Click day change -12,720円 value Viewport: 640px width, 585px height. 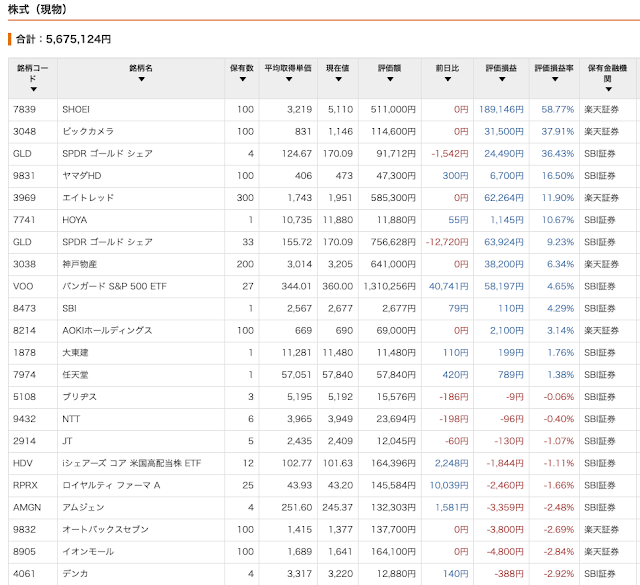point(447,242)
